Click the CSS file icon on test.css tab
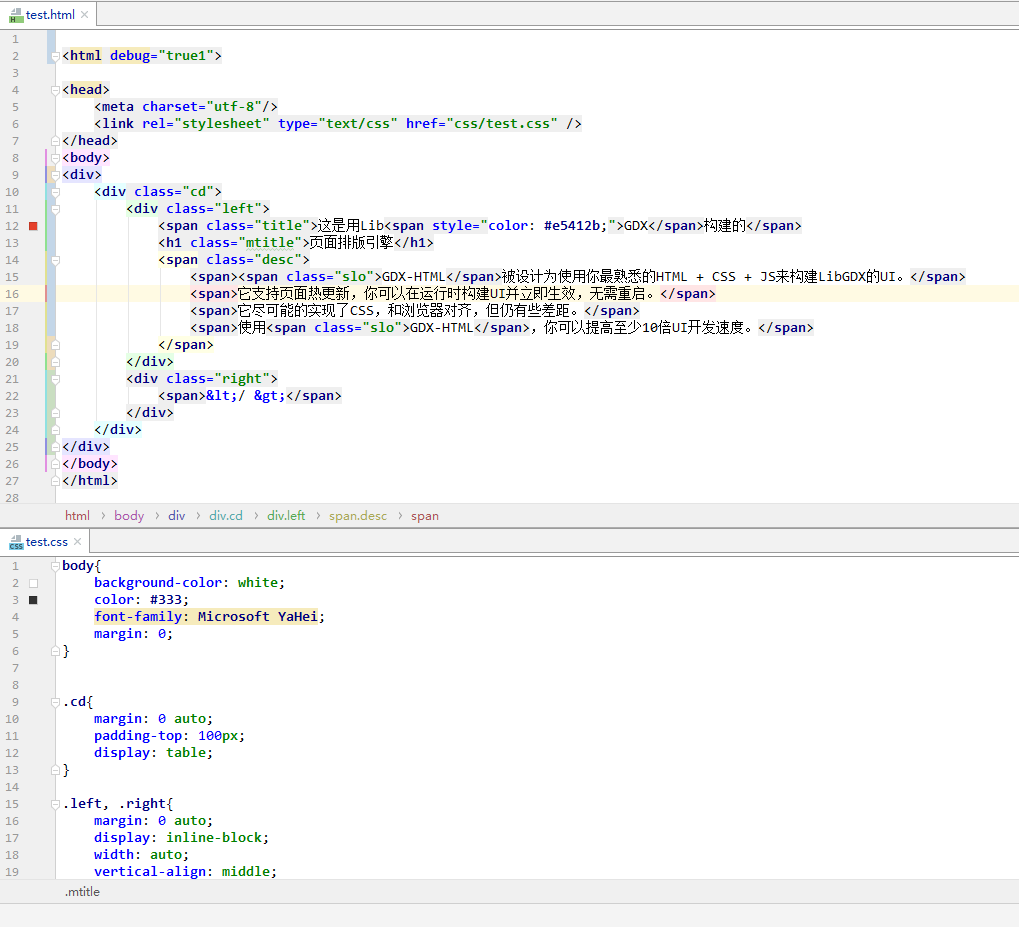Image resolution: width=1019 pixels, height=927 pixels. click(16, 542)
